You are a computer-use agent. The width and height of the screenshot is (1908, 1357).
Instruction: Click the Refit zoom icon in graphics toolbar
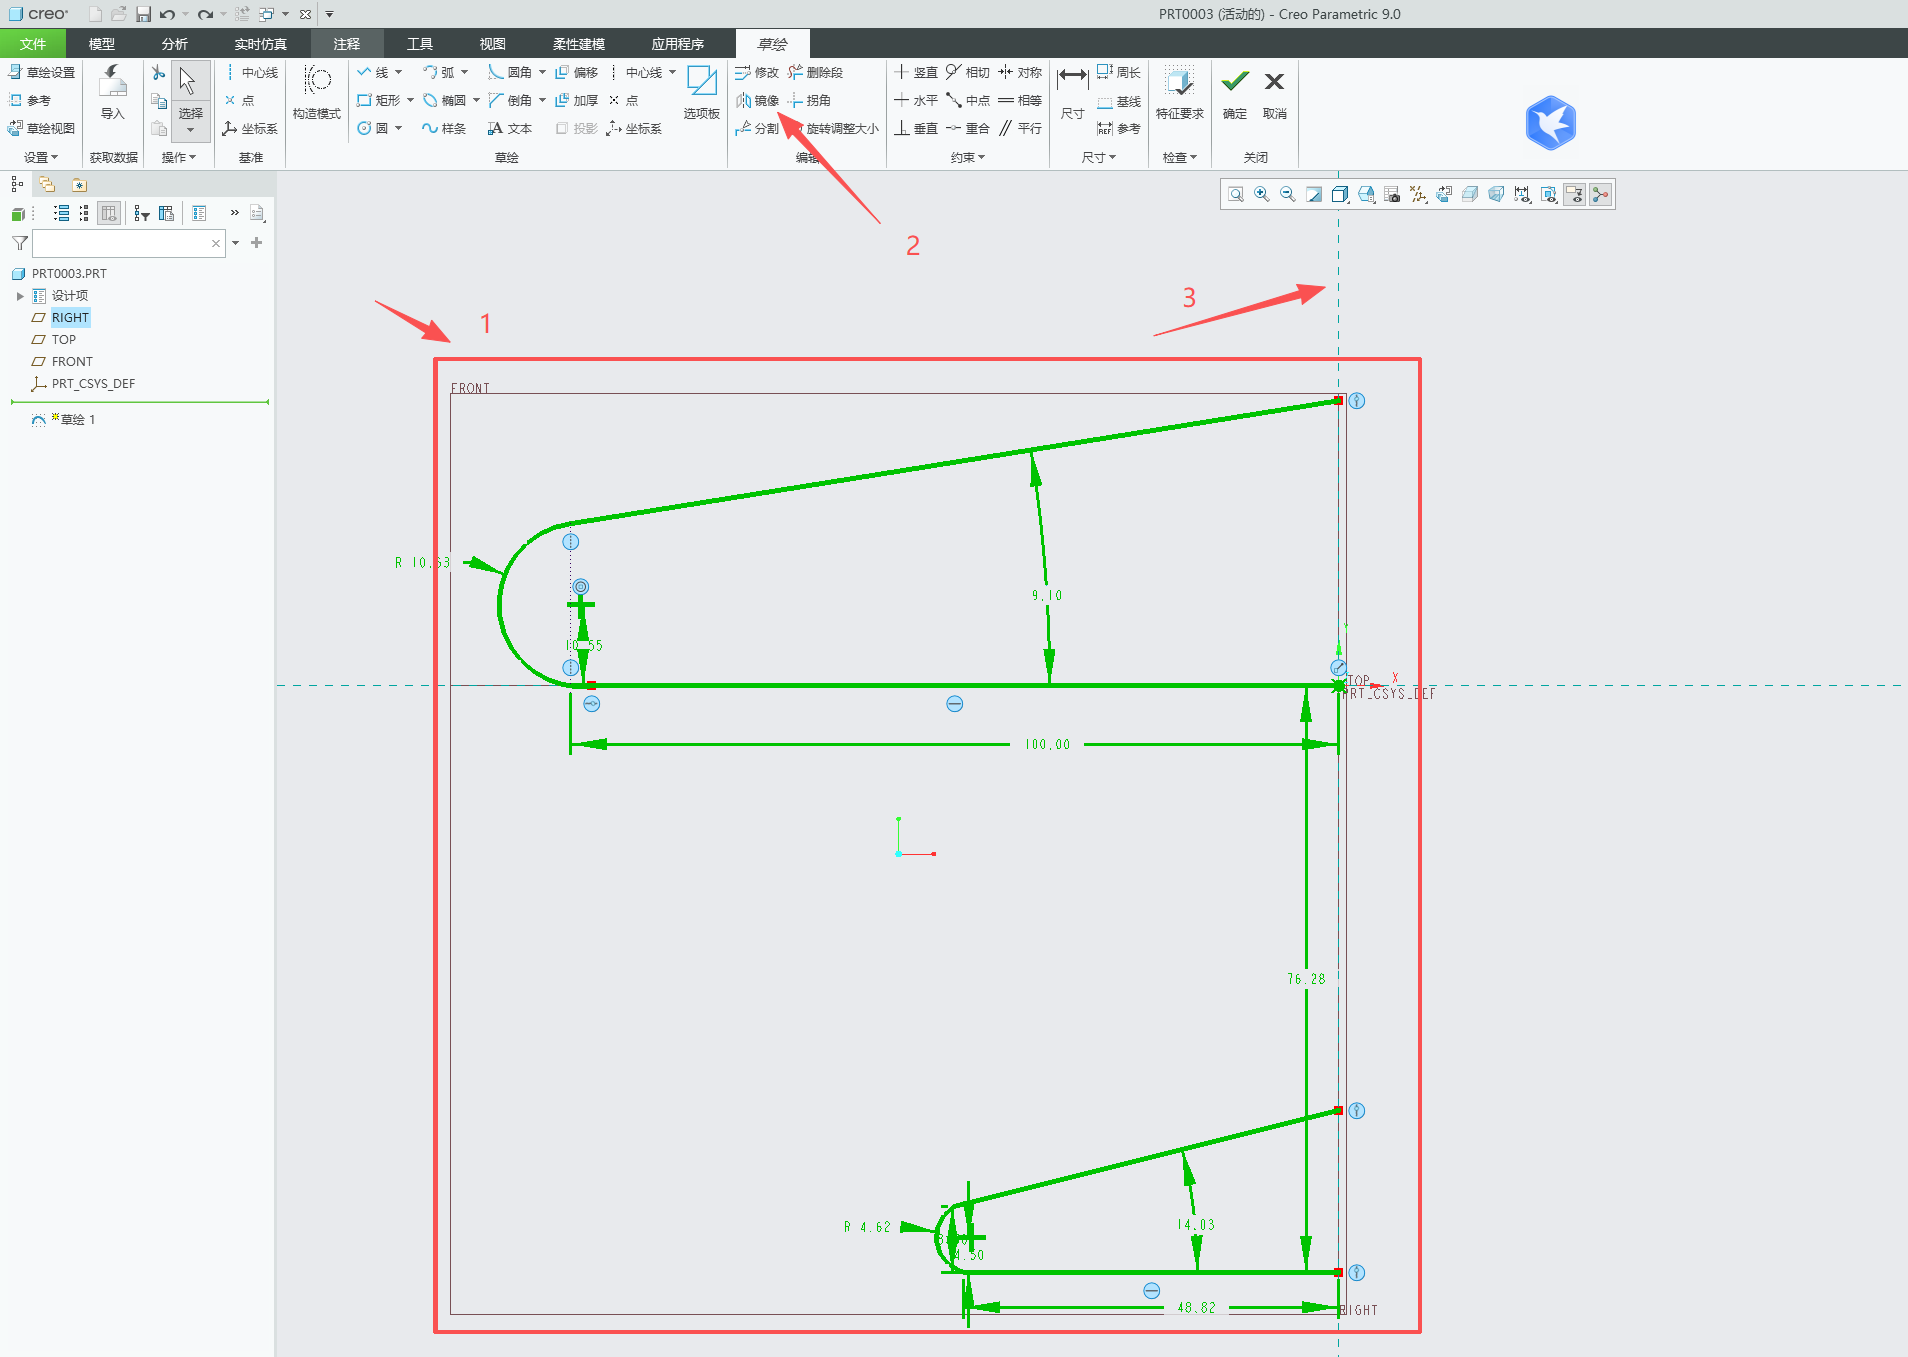pyautogui.click(x=1236, y=194)
